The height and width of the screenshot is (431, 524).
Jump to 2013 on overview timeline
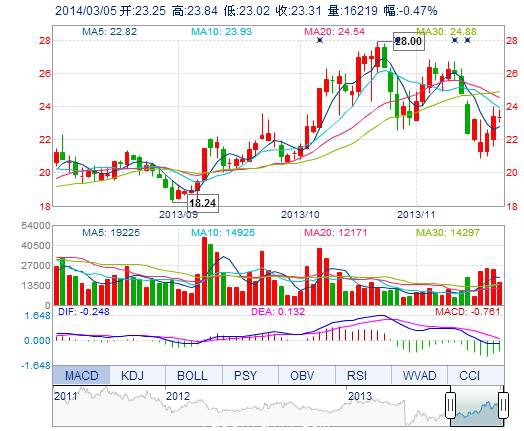(x=360, y=396)
